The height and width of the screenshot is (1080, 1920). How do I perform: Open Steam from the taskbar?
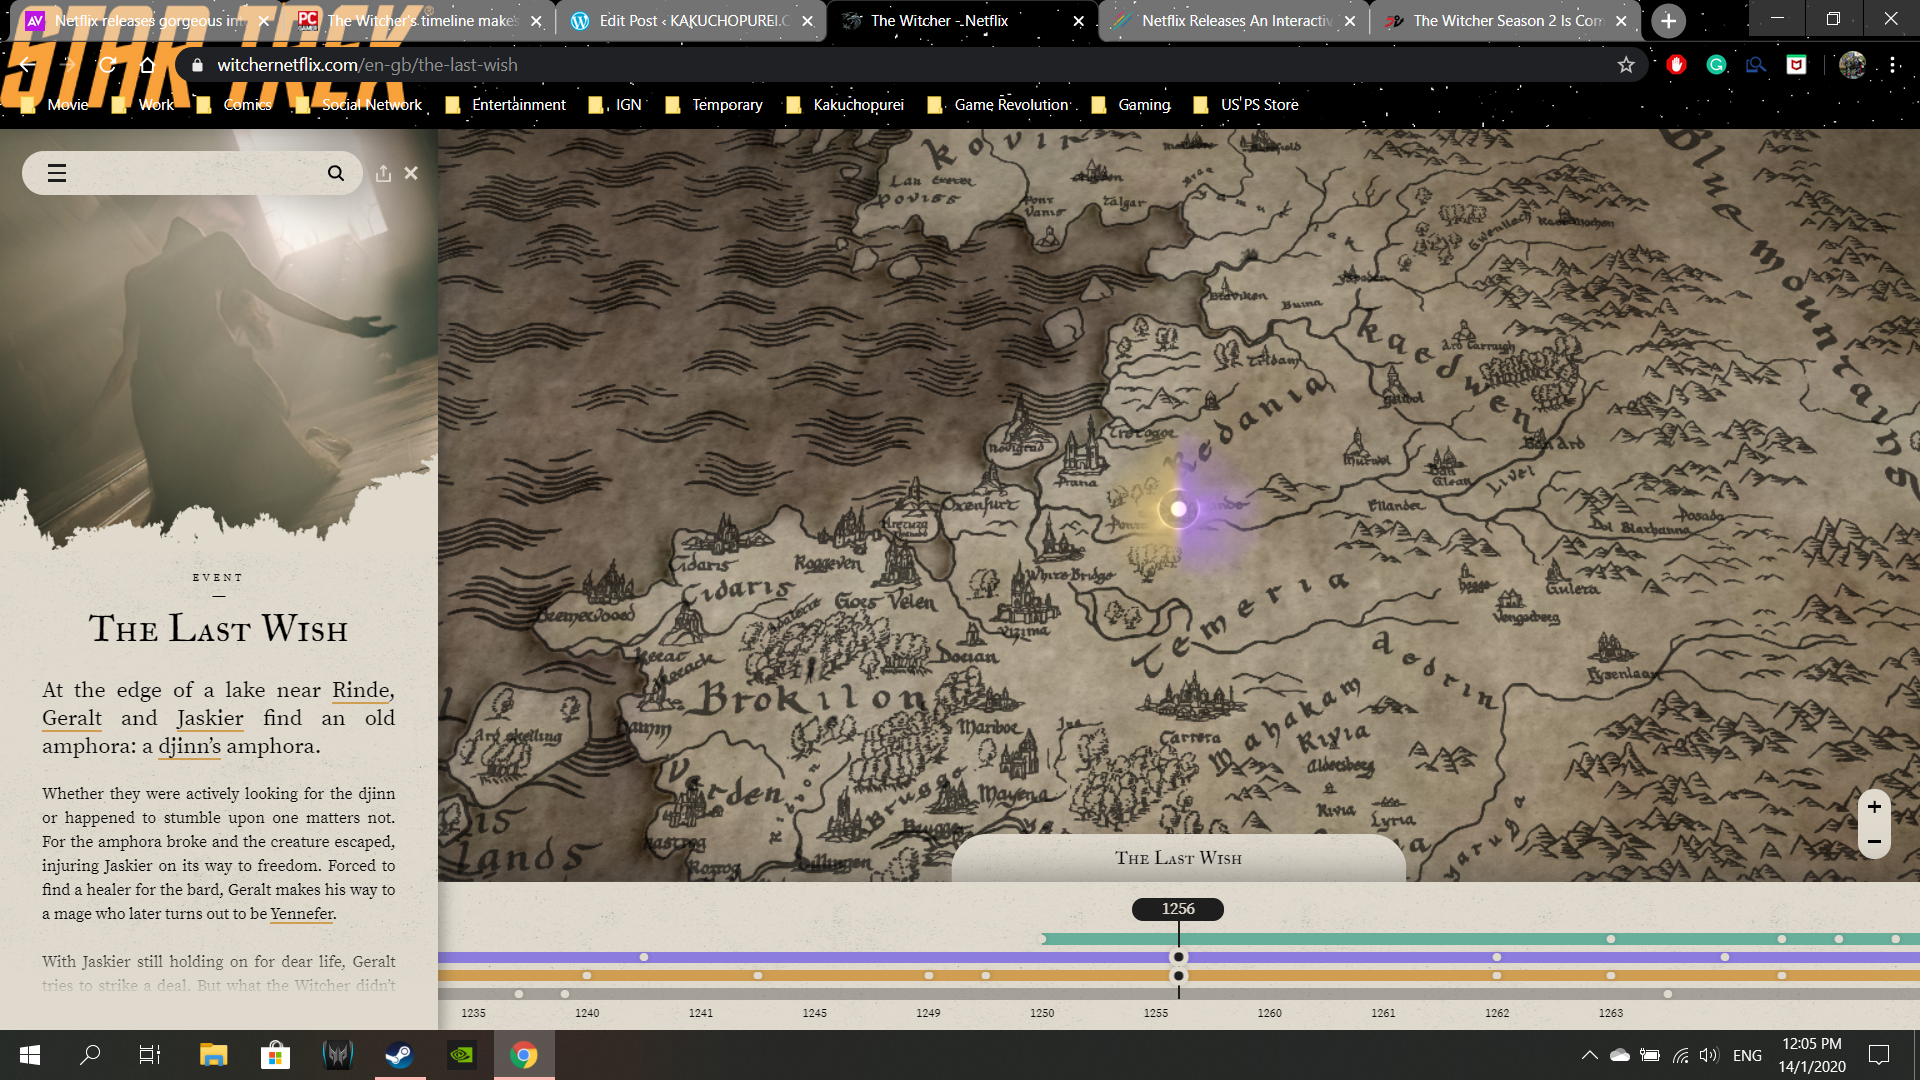point(400,1055)
